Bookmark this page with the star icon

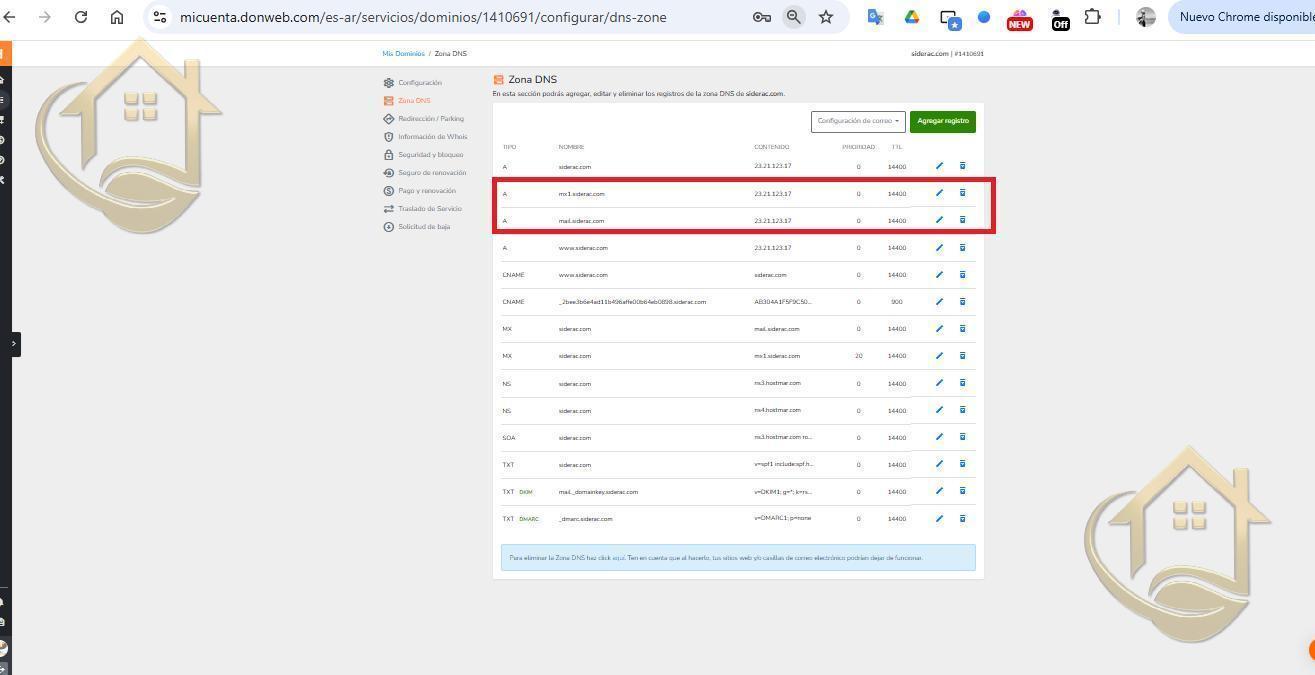tap(826, 17)
